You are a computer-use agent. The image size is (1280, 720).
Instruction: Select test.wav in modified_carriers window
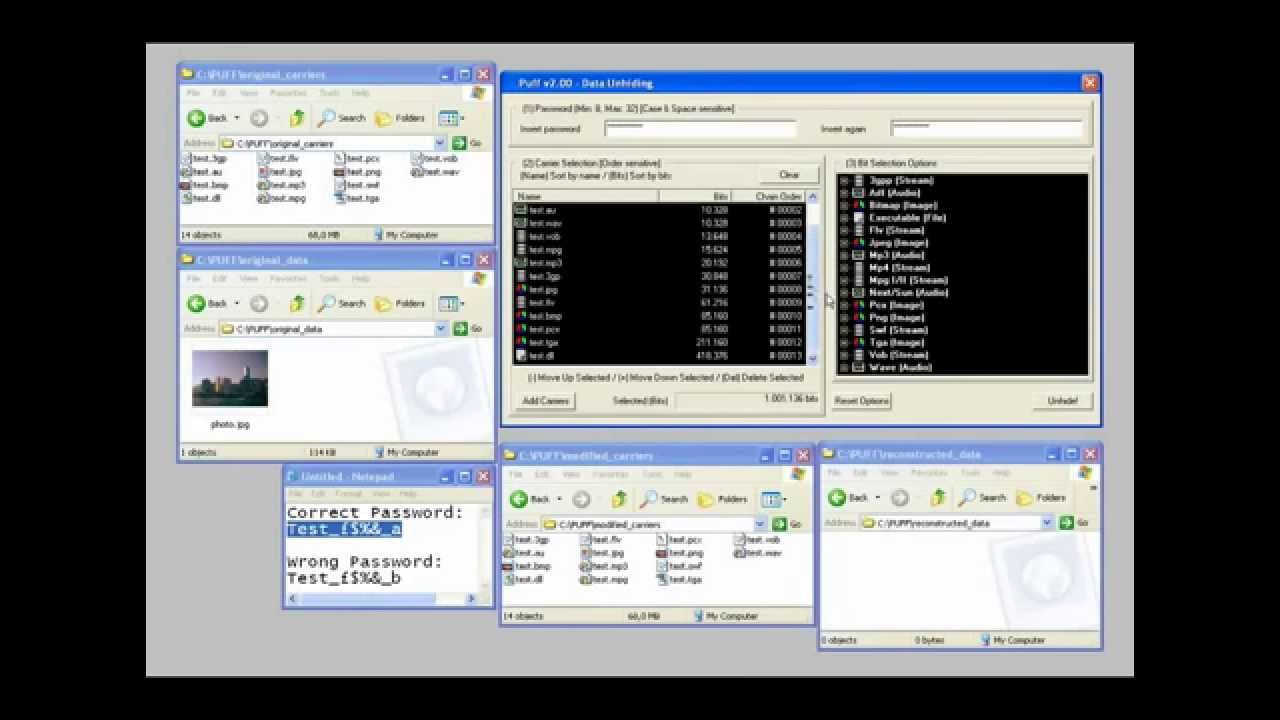758,552
